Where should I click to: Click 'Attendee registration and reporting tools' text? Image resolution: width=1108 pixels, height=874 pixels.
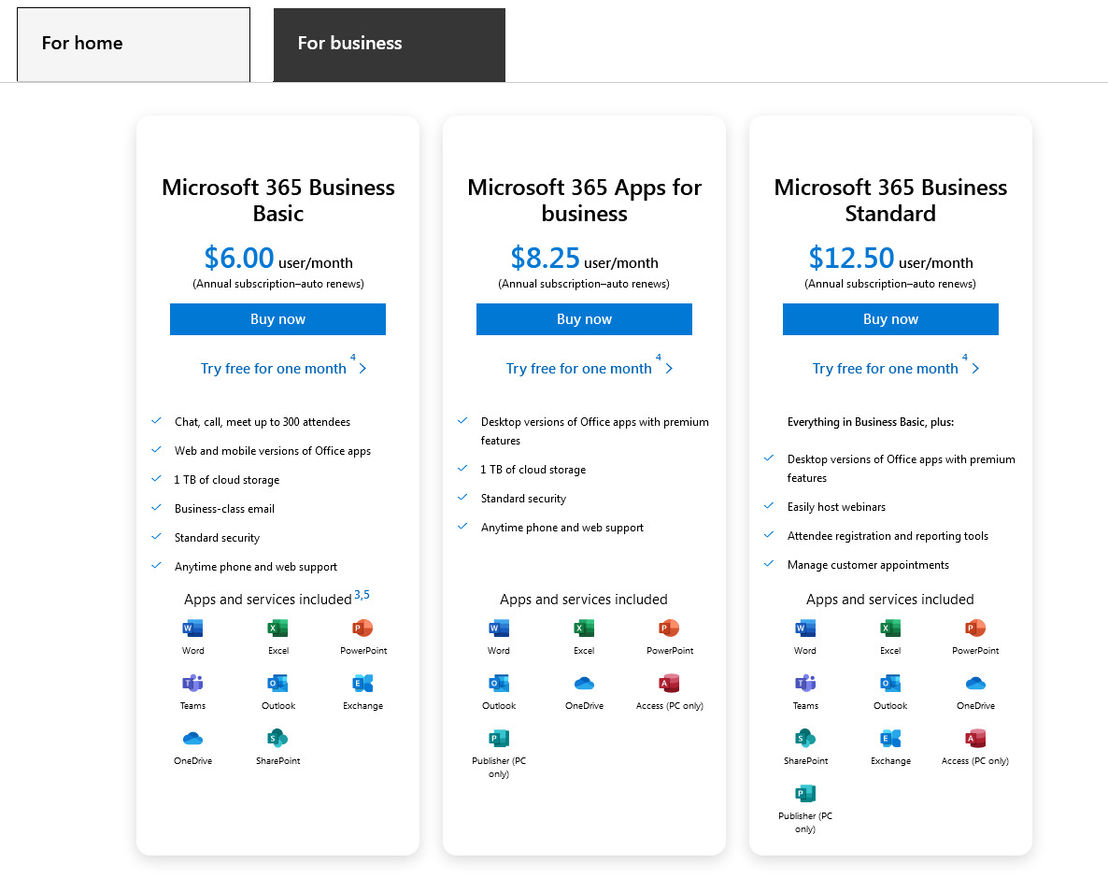pos(888,536)
